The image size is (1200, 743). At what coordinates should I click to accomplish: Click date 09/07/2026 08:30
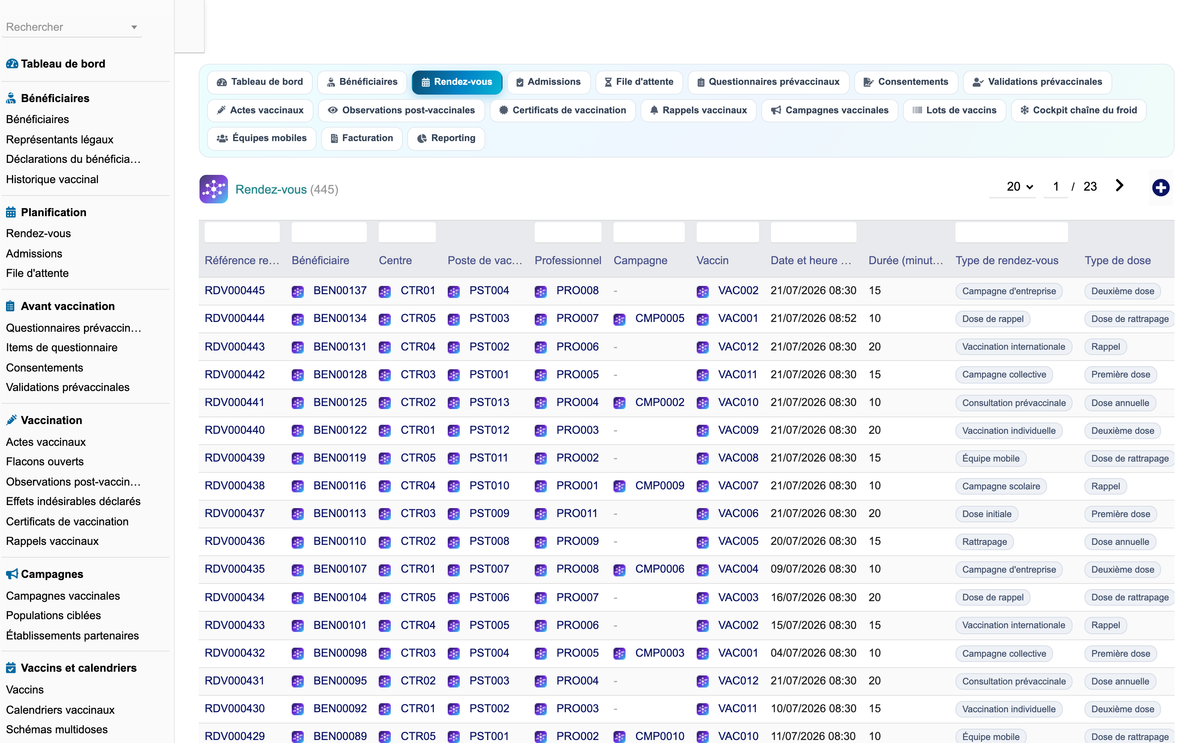[813, 569]
